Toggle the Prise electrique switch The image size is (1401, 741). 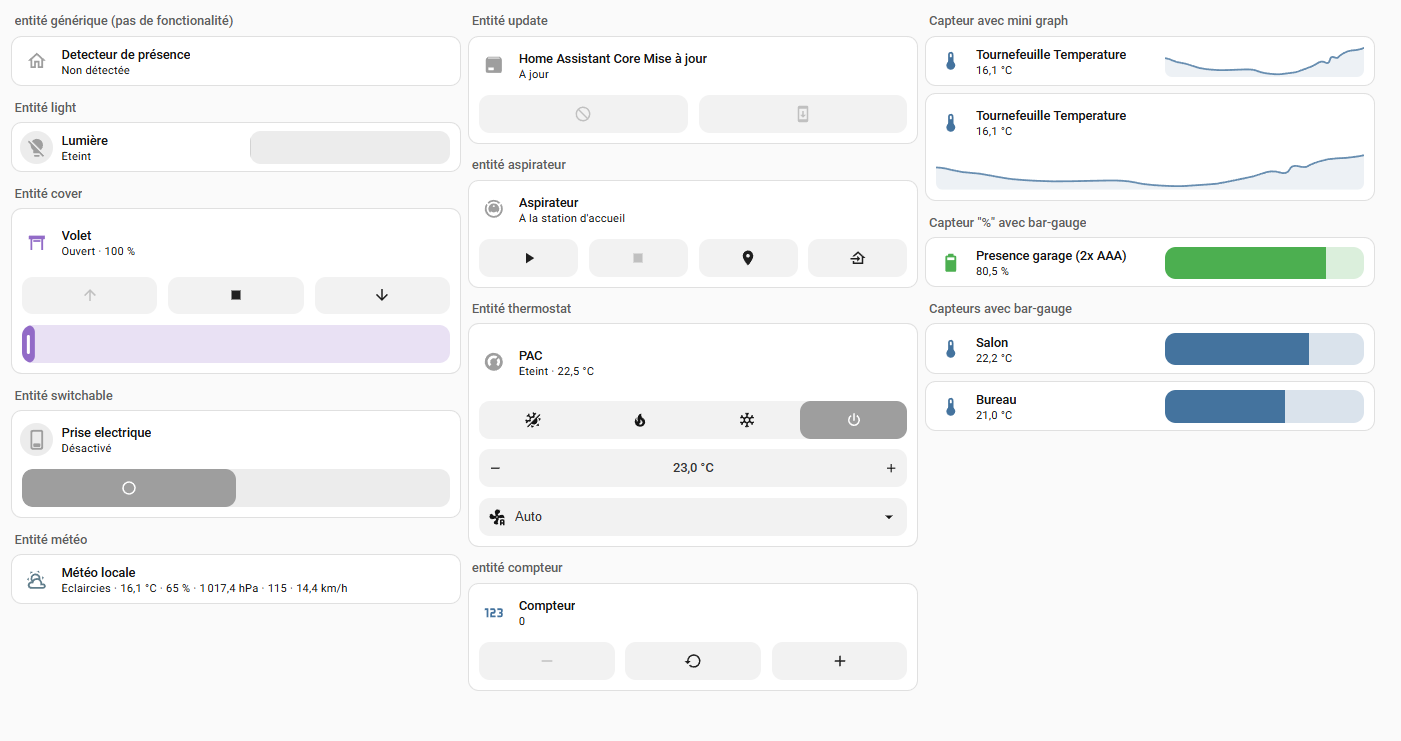(x=235, y=488)
